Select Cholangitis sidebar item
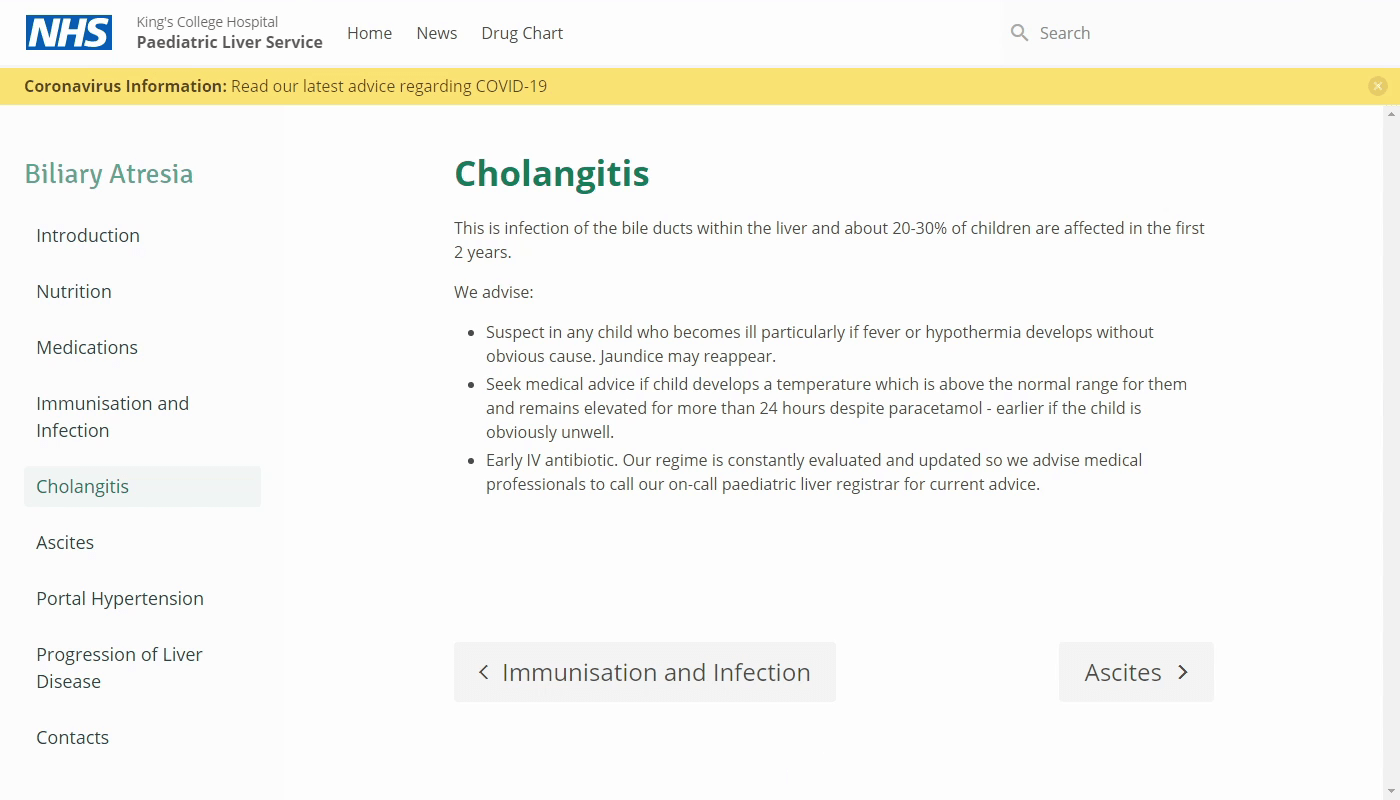 pos(83,487)
